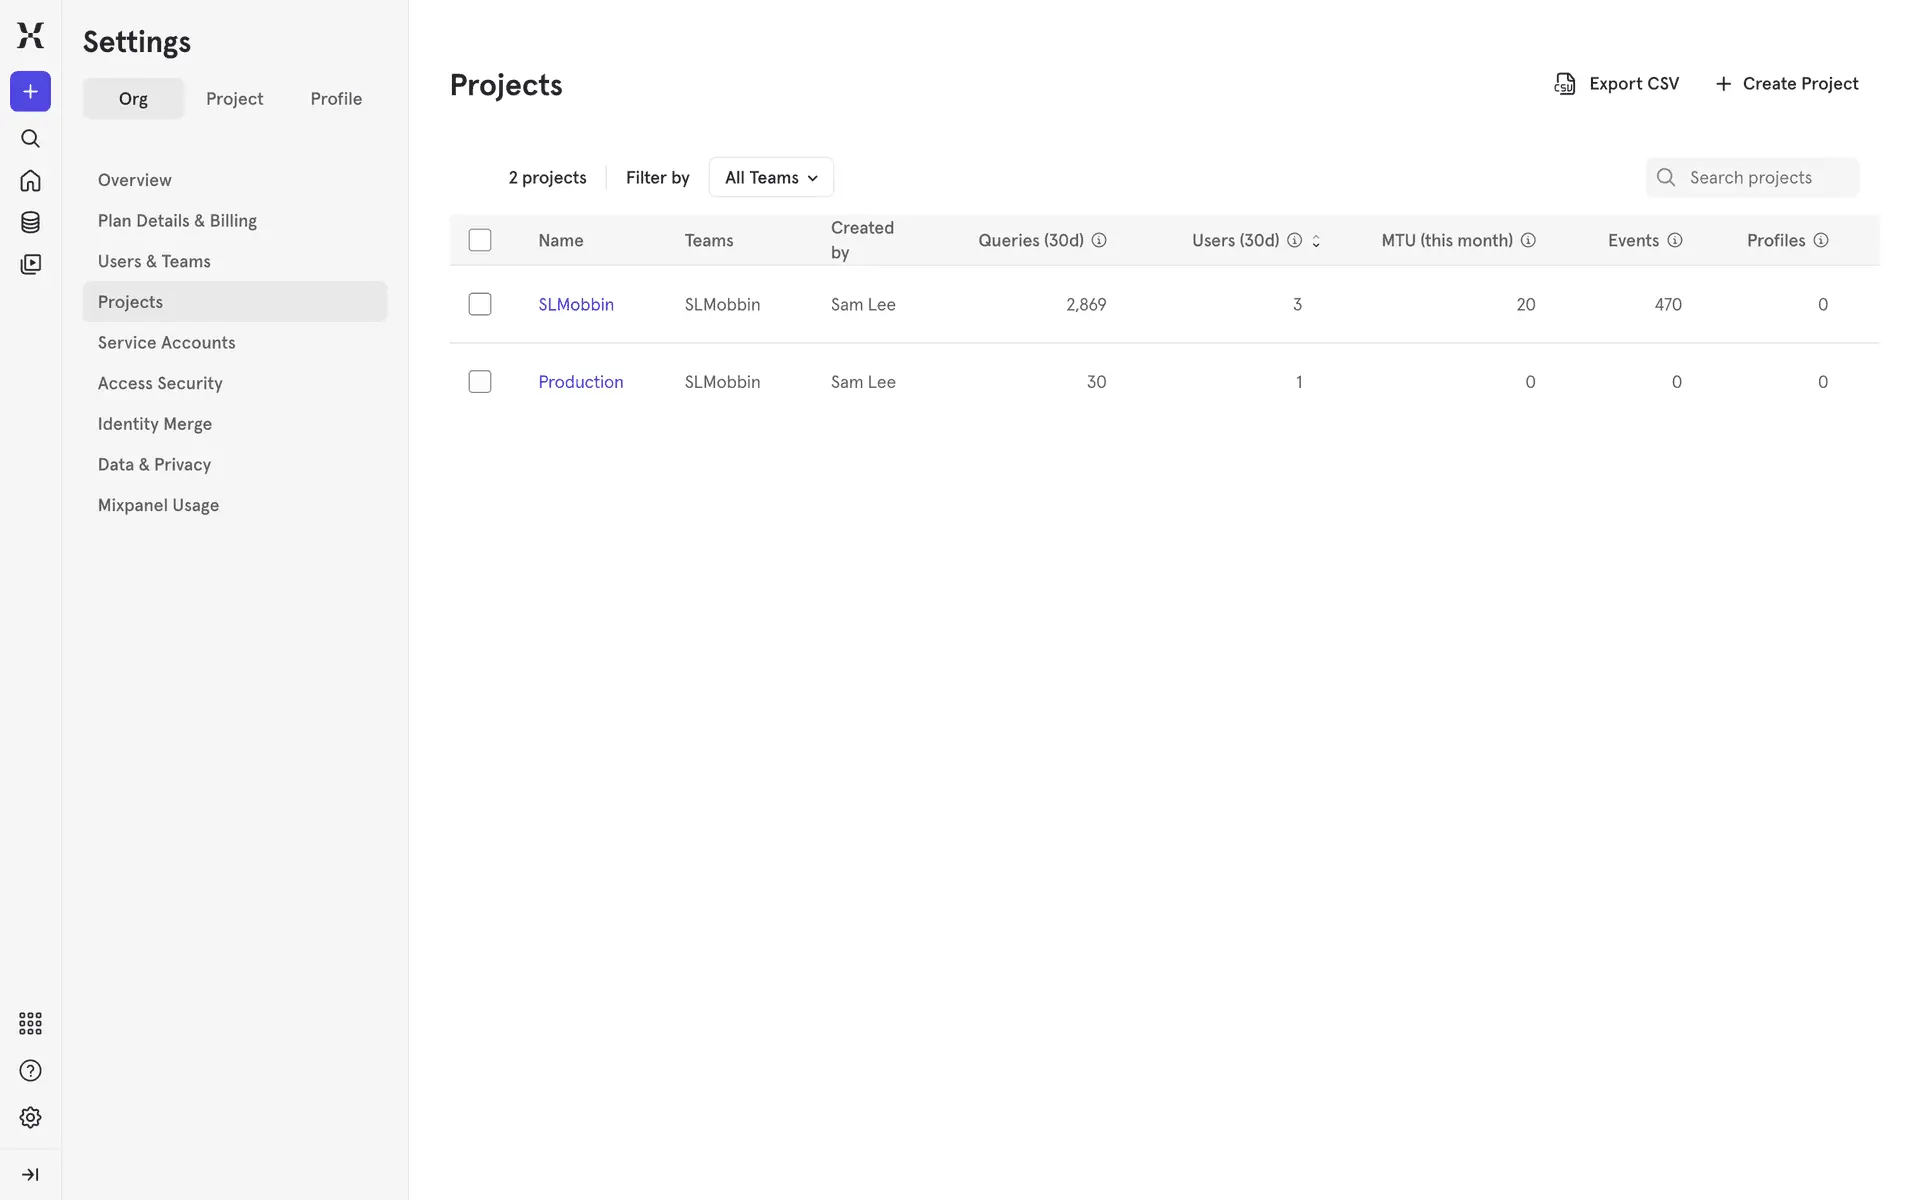Click Export CSV button
1920x1200 pixels.
click(1616, 84)
